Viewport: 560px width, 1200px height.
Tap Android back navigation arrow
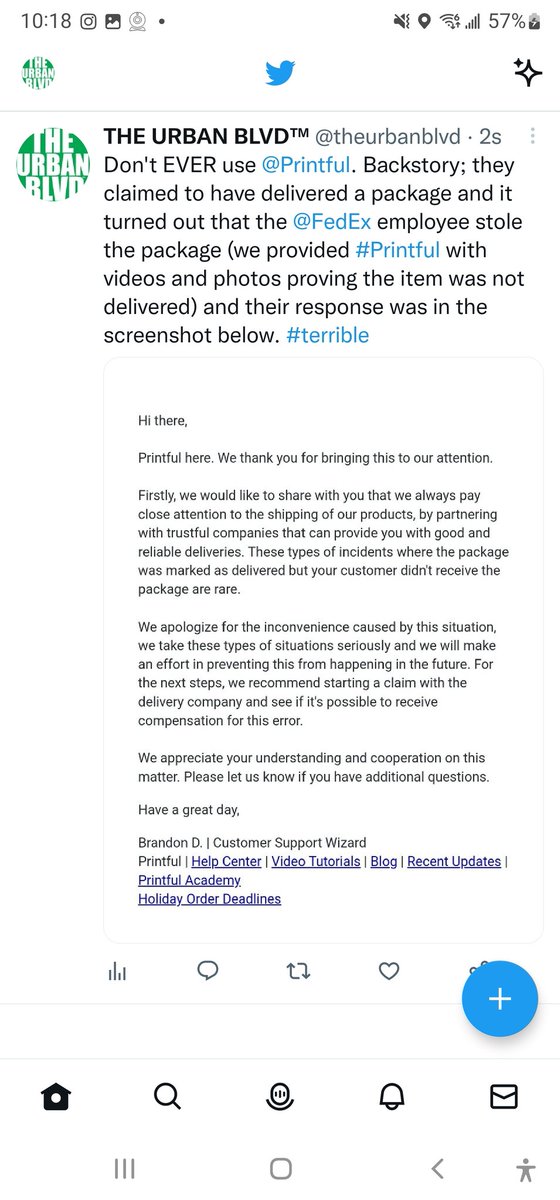(x=437, y=1168)
